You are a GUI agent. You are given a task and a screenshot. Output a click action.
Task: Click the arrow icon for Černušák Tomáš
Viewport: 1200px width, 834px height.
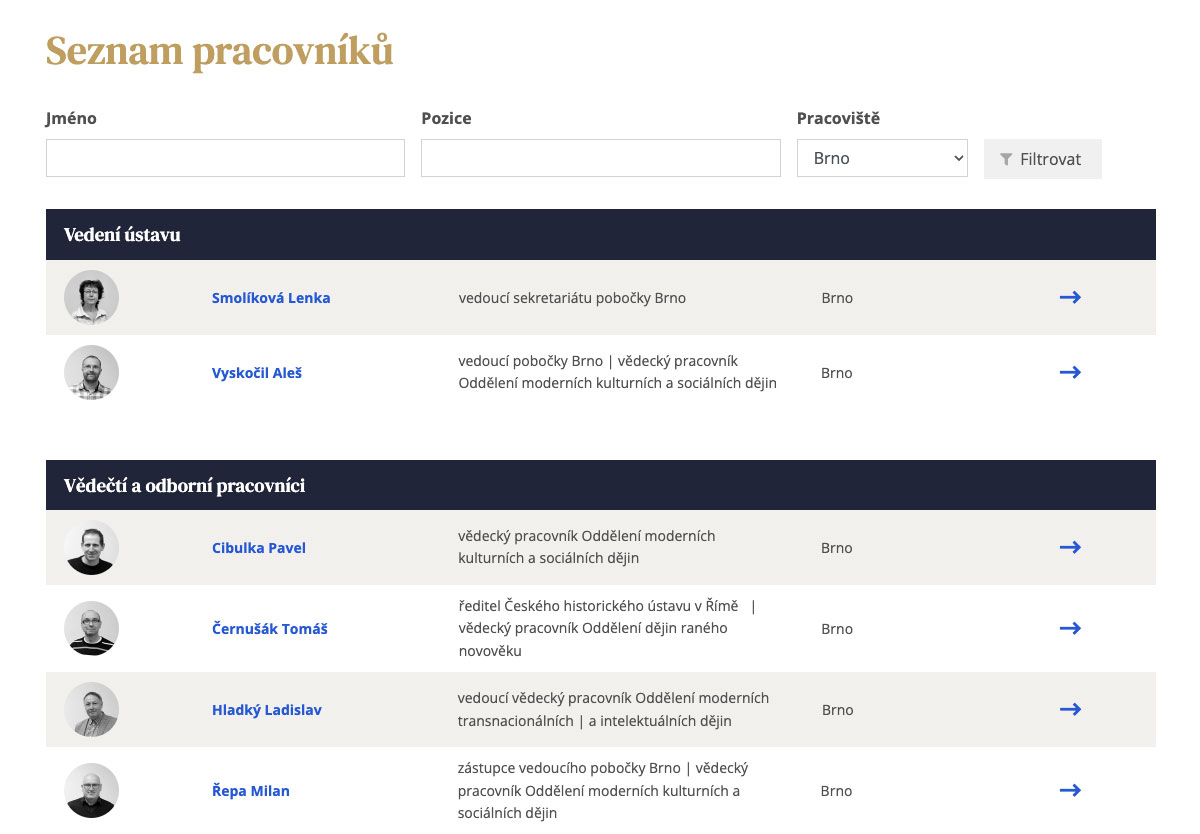click(x=1070, y=628)
